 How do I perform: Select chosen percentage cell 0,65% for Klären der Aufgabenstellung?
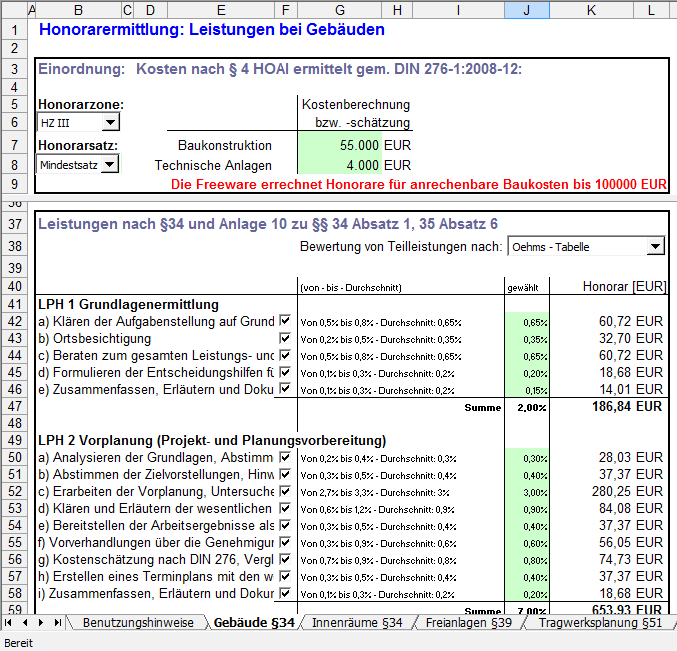527,322
